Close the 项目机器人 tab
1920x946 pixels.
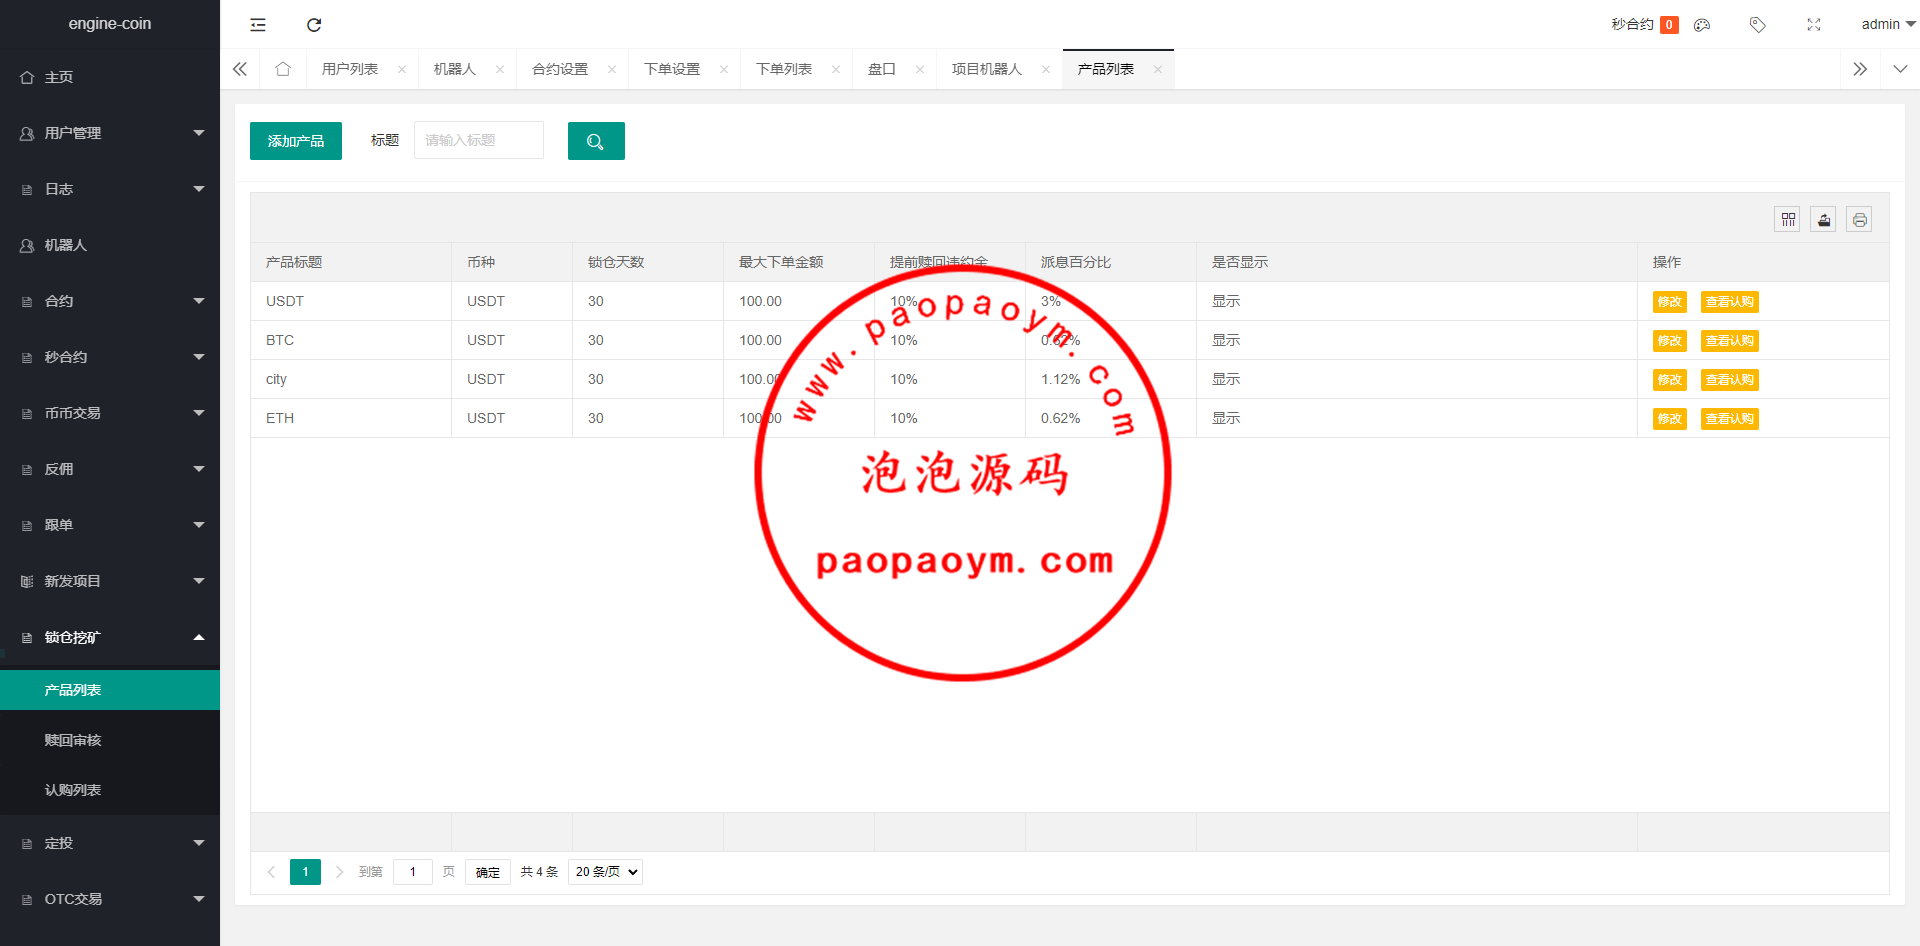(1046, 69)
